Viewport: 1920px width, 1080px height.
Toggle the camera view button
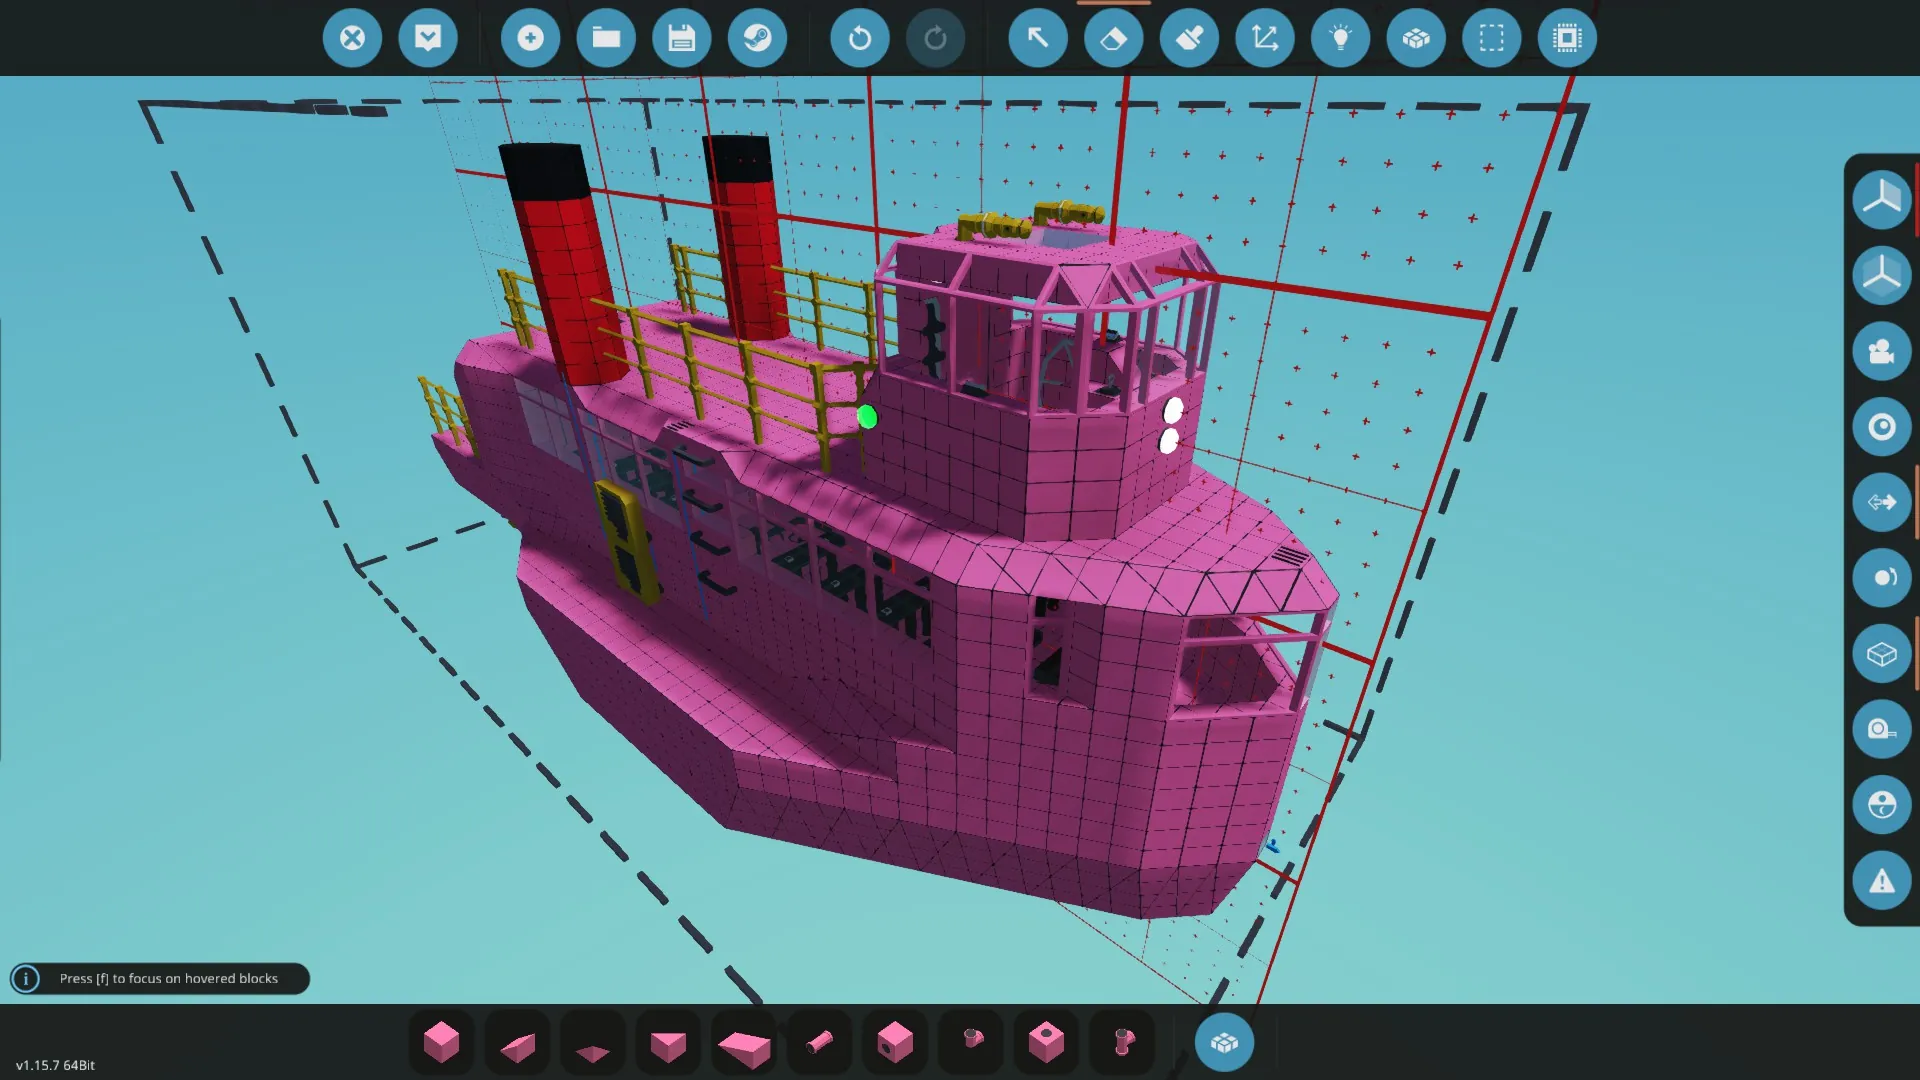click(x=1881, y=351)
